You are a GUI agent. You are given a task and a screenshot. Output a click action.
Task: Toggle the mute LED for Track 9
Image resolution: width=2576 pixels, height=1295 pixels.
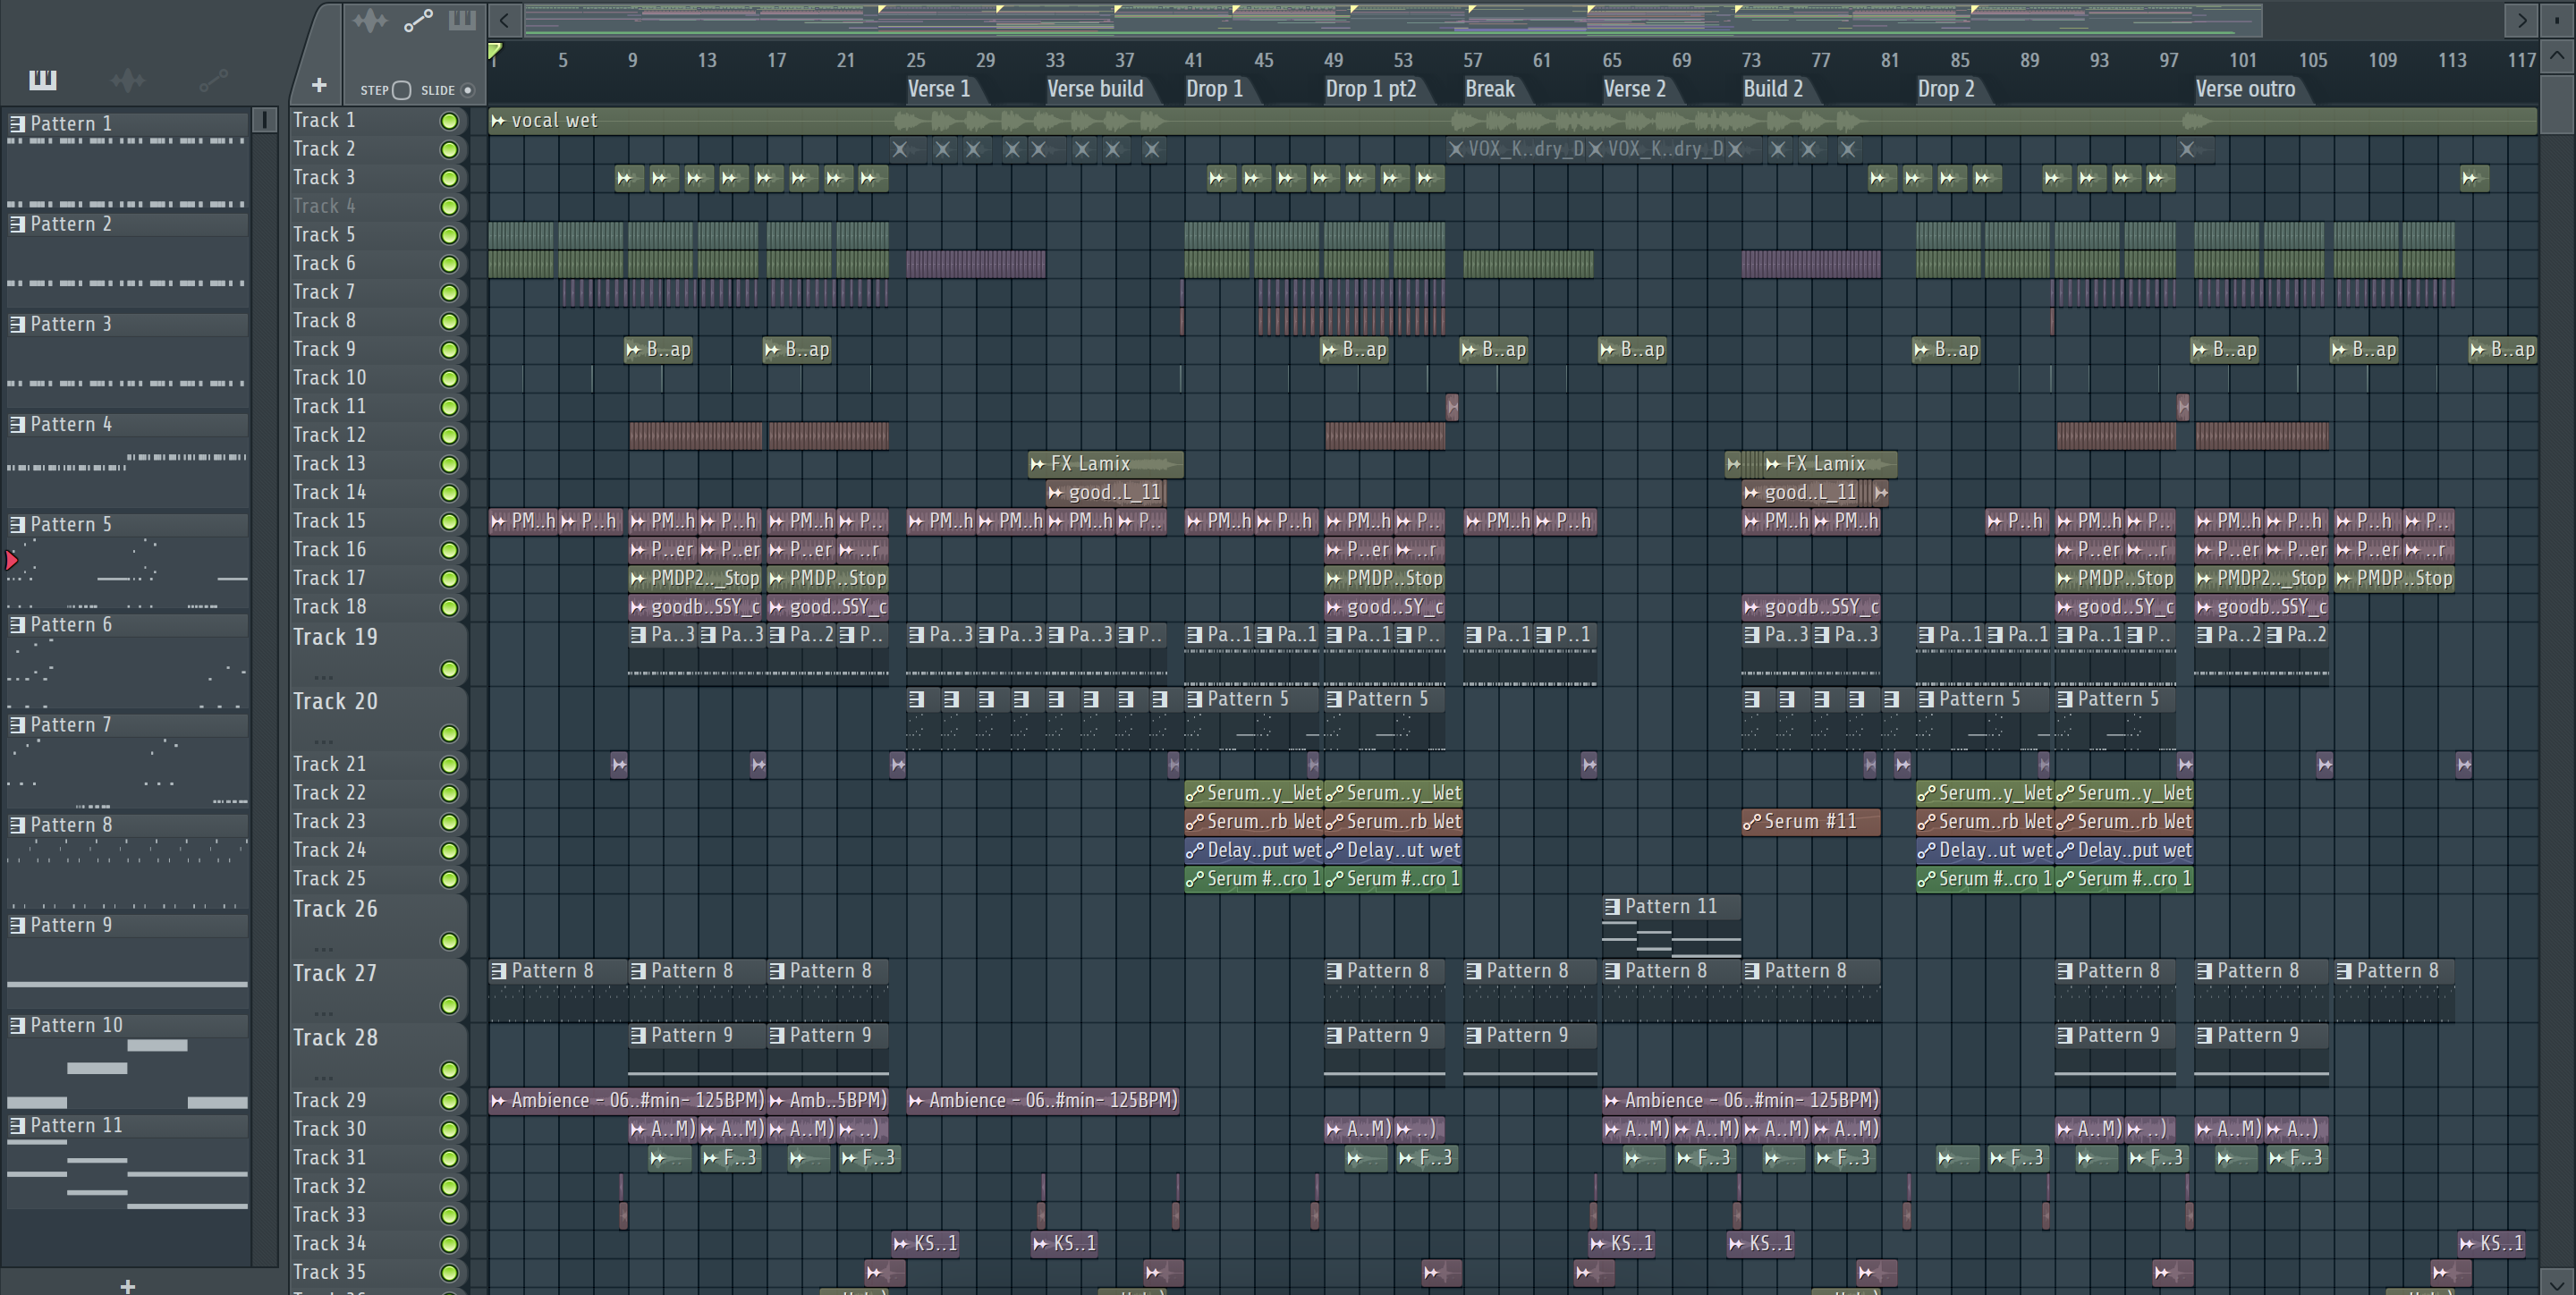[449, 350]
